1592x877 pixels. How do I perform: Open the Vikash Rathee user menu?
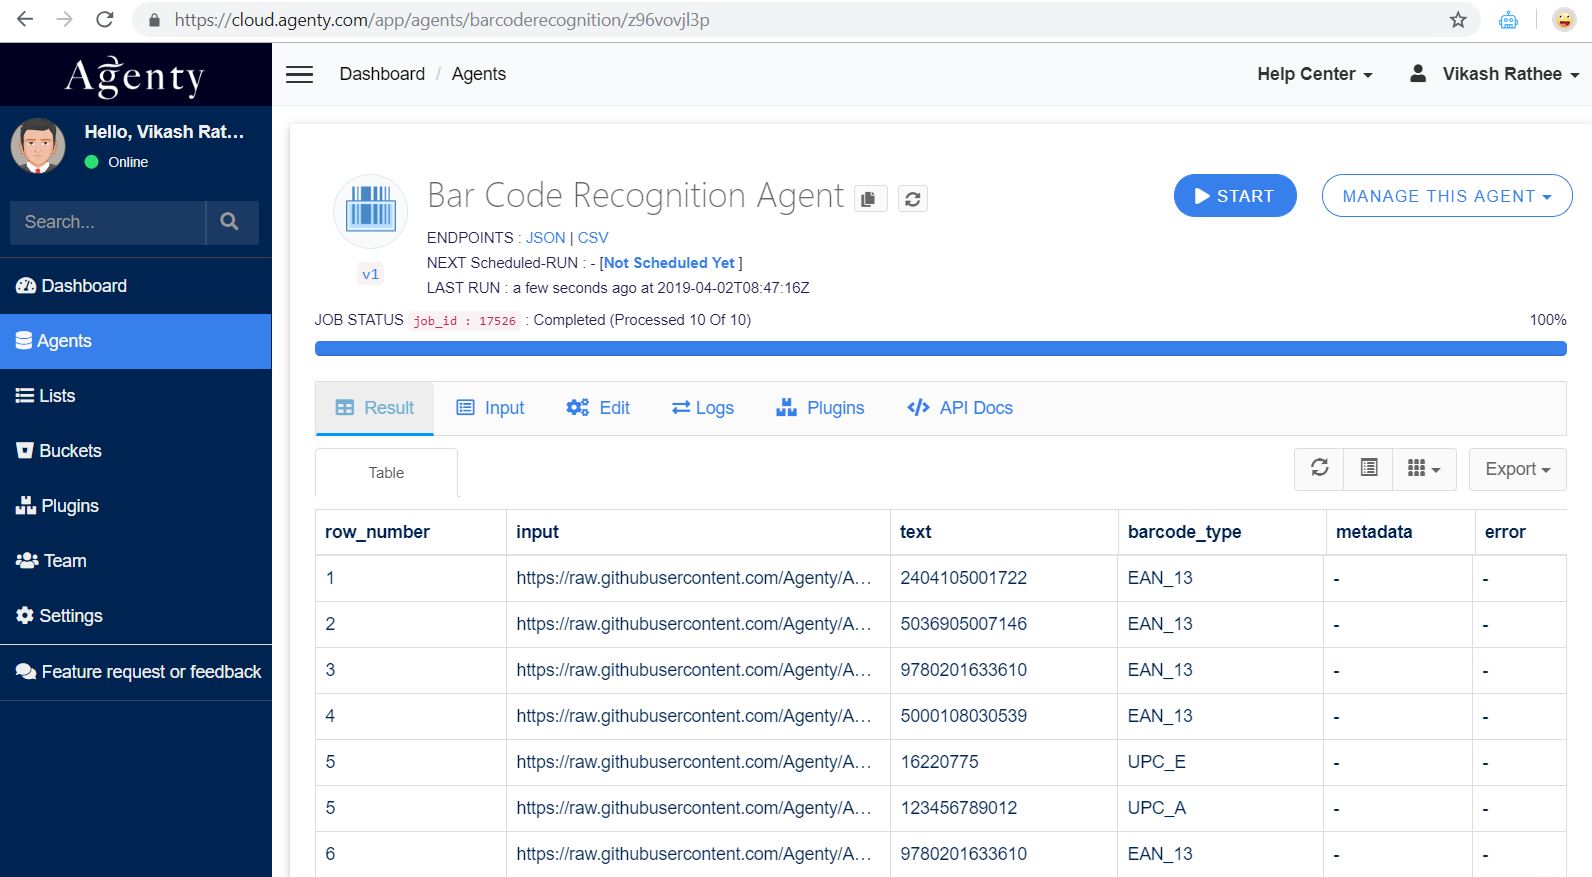click(x=1494, y=74)
